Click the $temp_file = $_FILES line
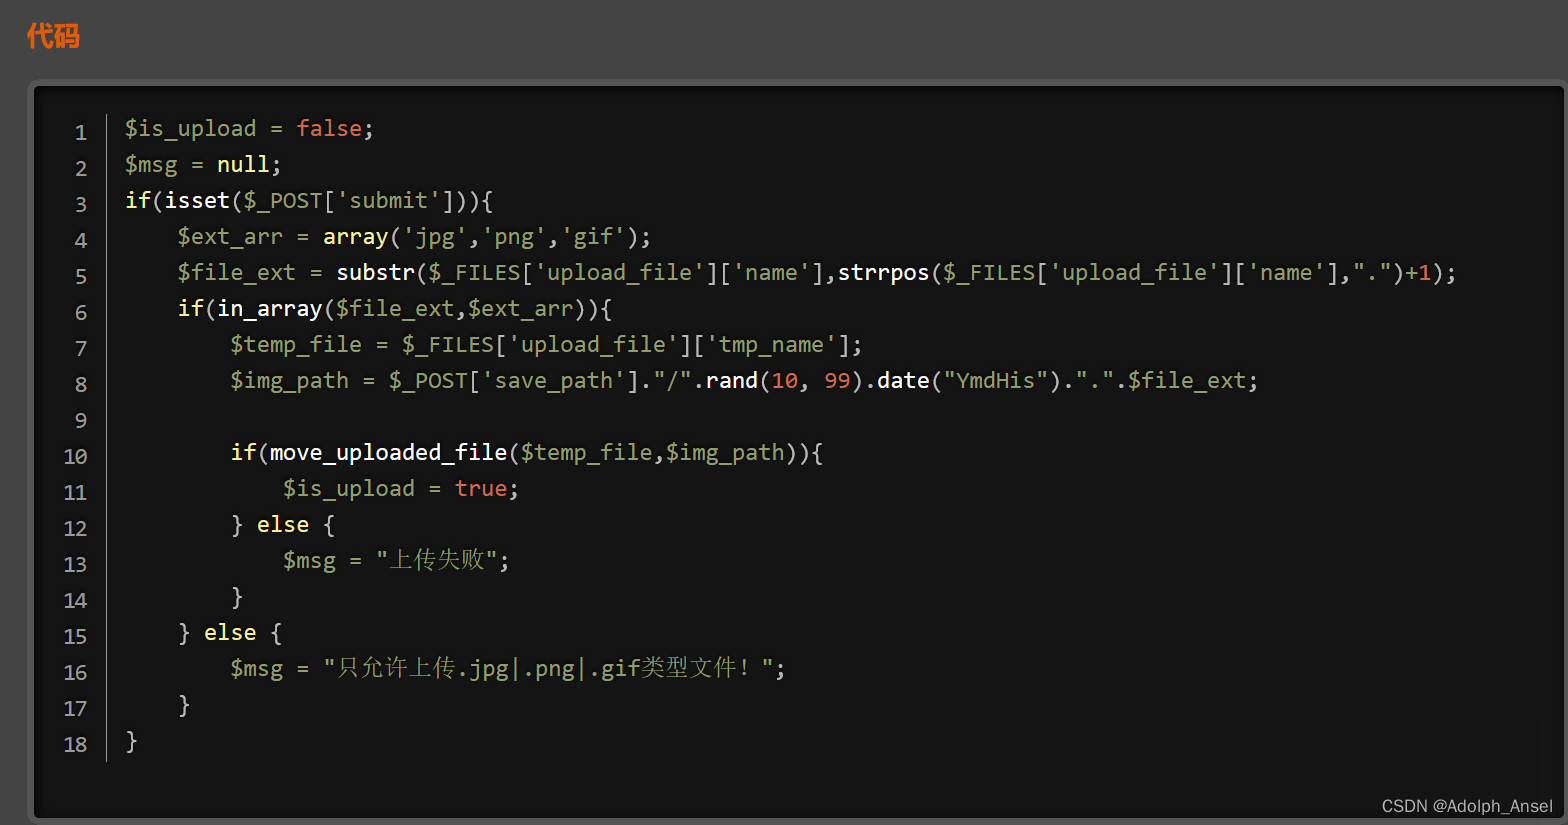 click(546, 345)
